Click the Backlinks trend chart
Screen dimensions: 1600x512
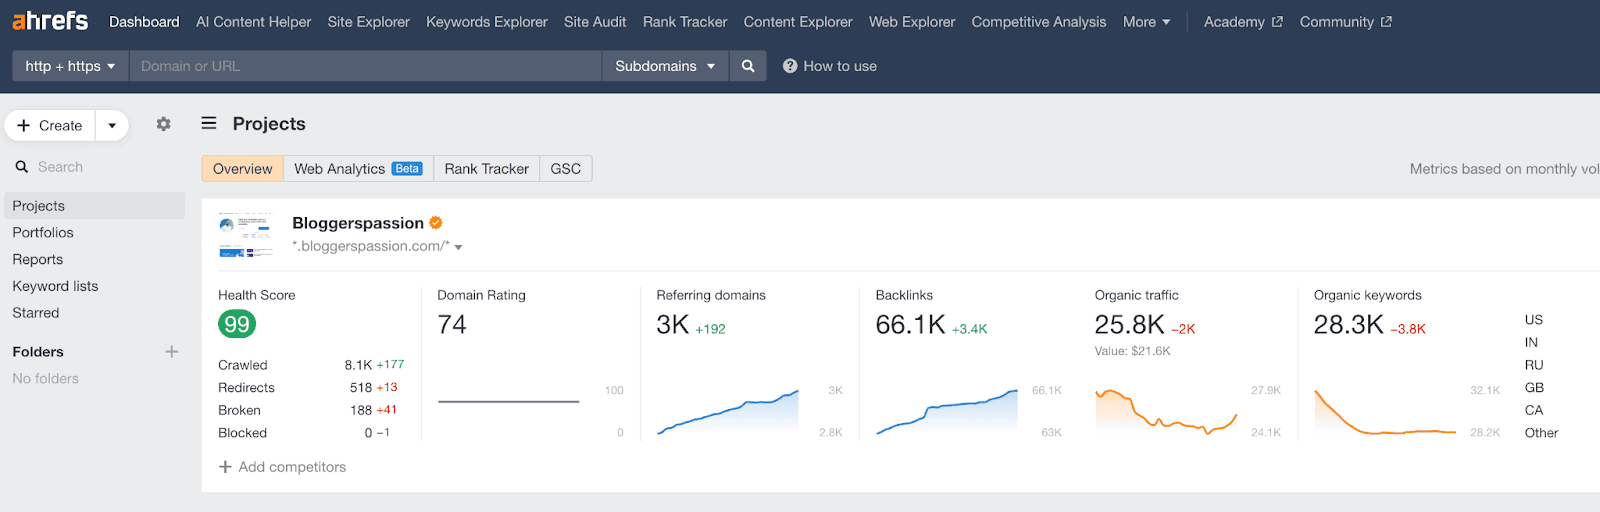(x=947, y=411)
